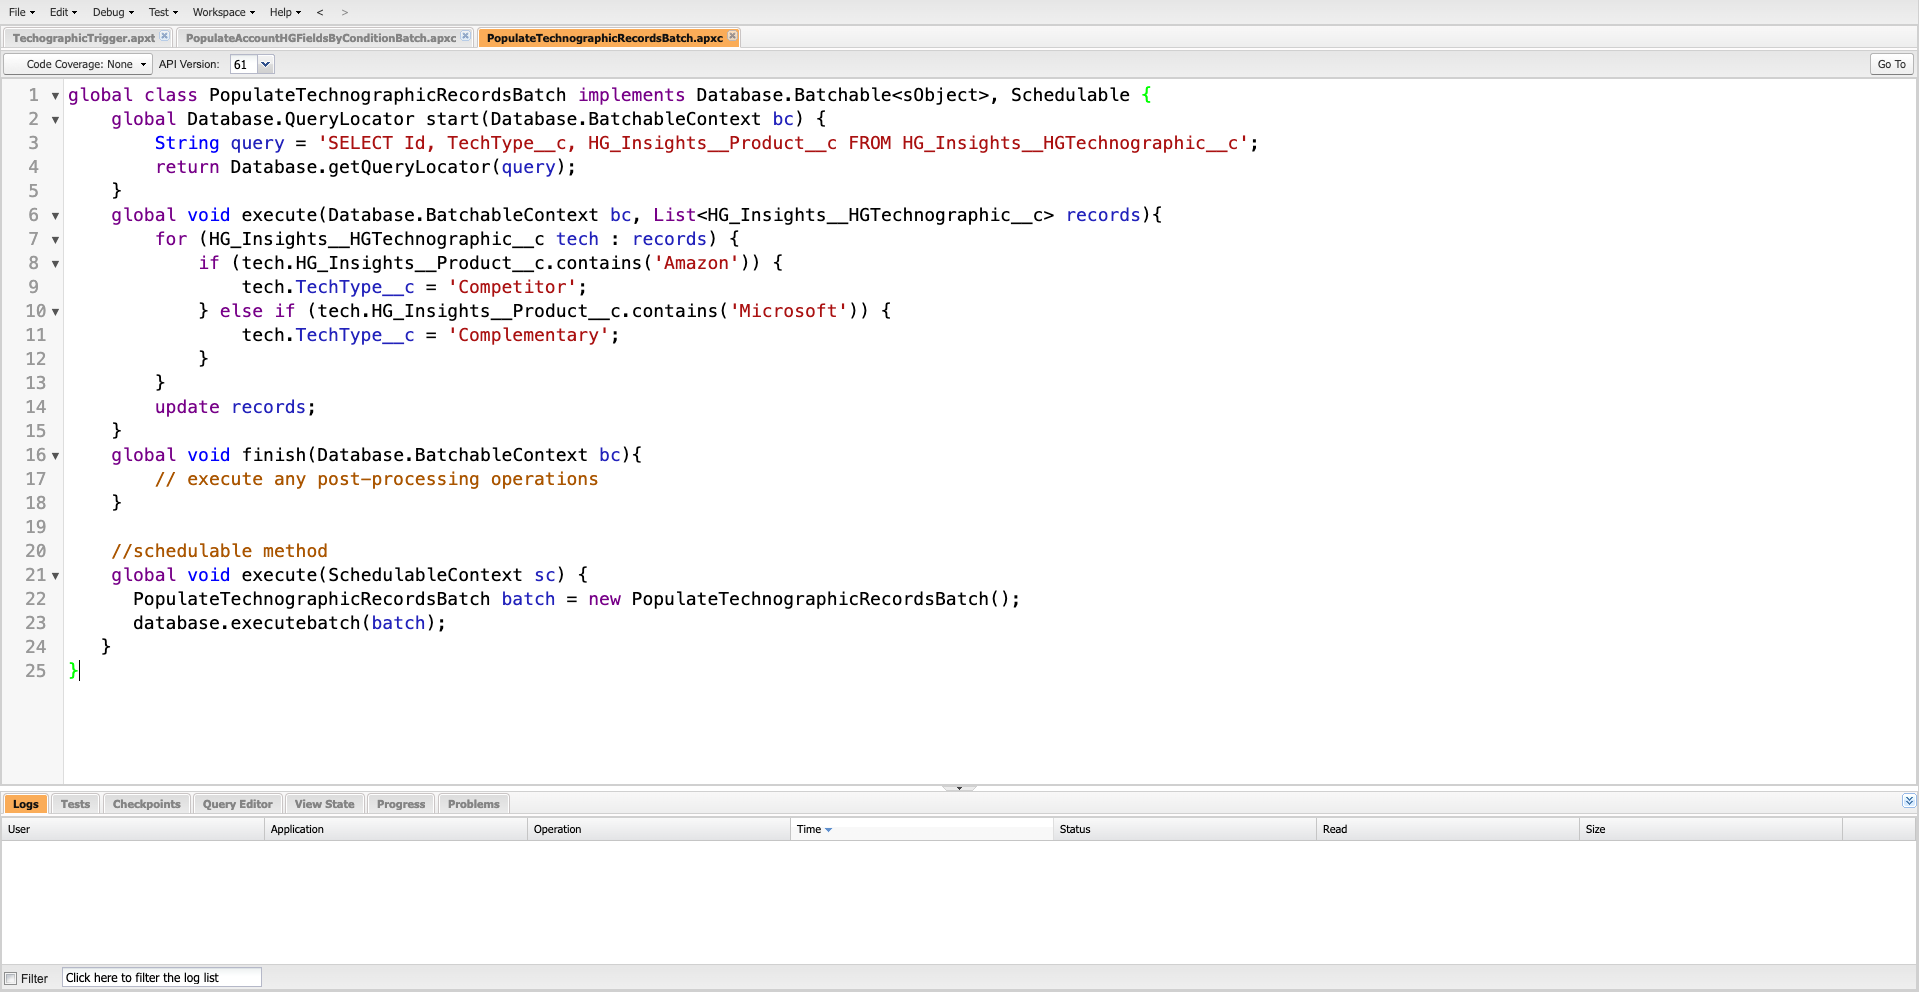This screenshot has height=992, width=1919.
Task: Click the panel splitter collapse handle
Action: click(959, 788)
